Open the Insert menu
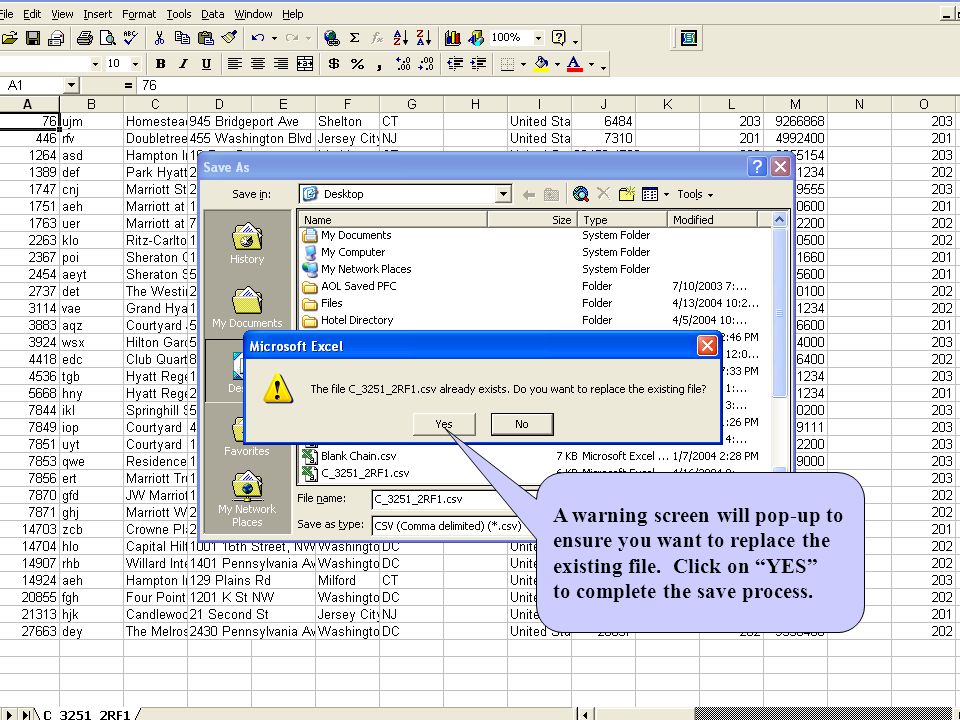960x720 pixels. click(97, 13)
